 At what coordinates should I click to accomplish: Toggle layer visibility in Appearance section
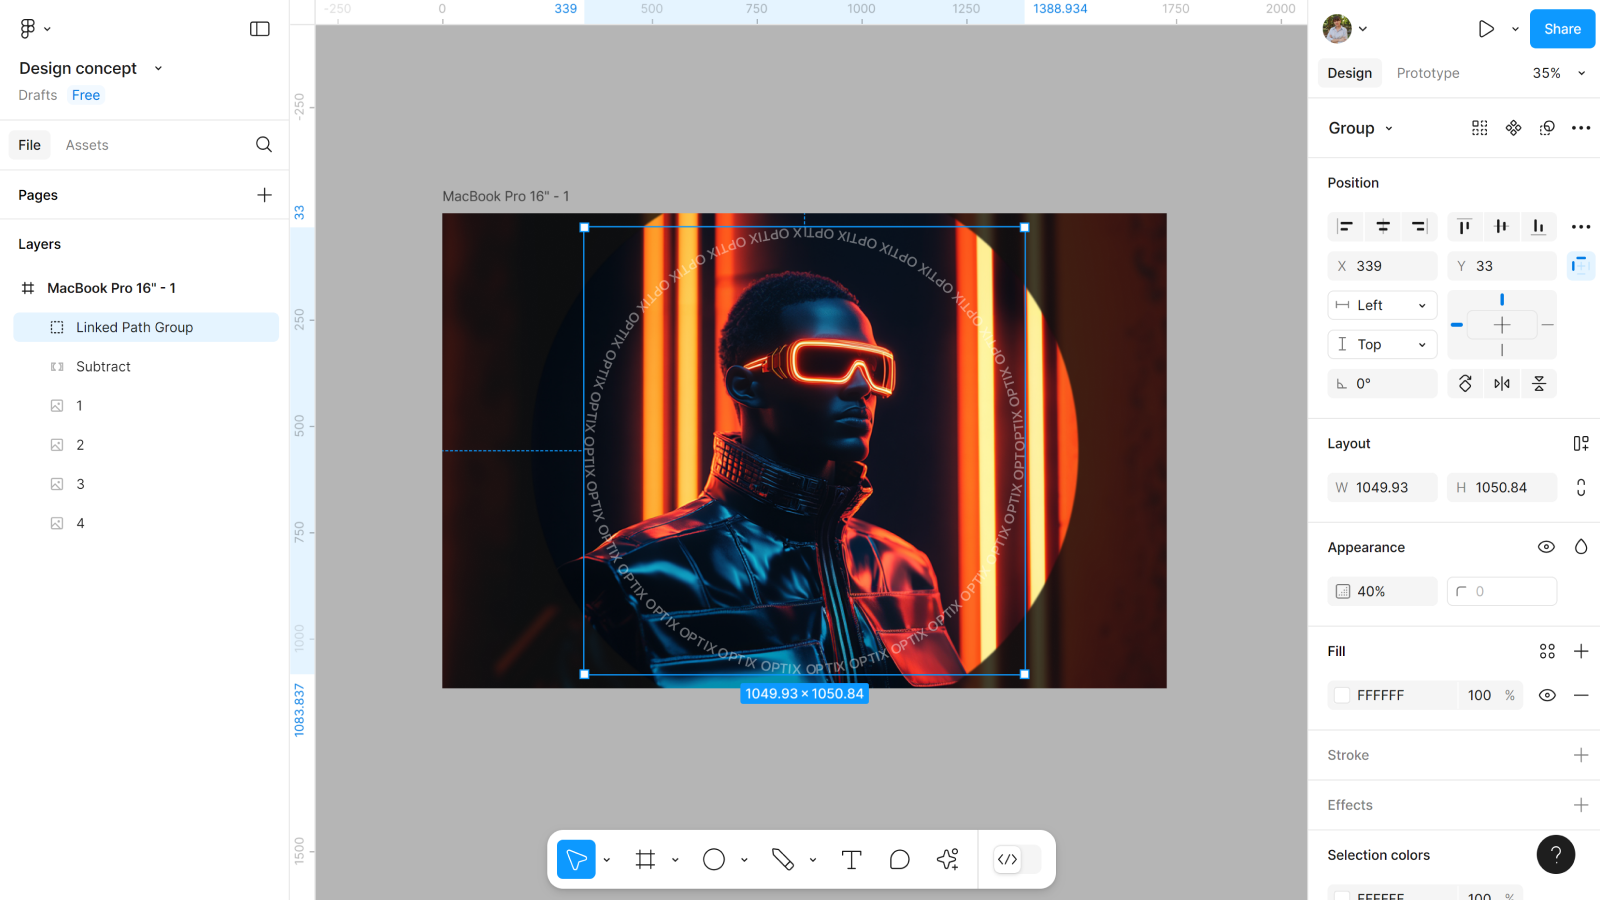(1546, 547)
